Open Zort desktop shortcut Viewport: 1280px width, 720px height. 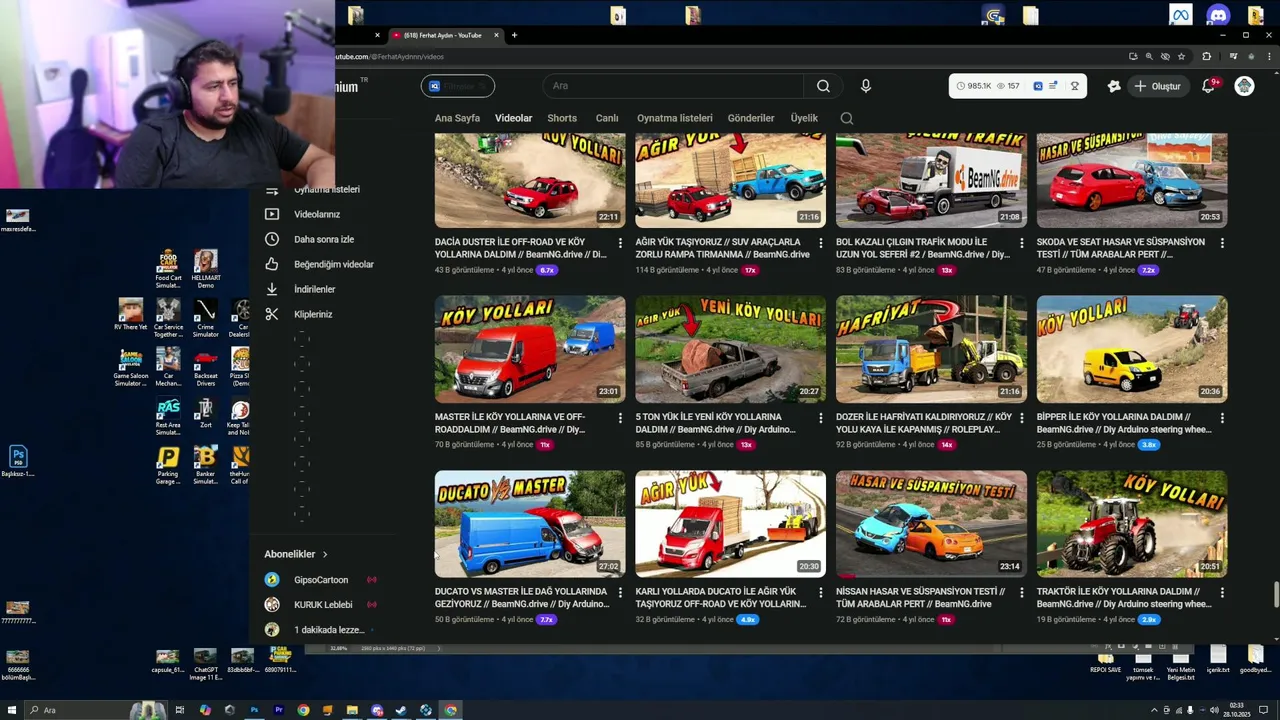(x=206, y=414)
